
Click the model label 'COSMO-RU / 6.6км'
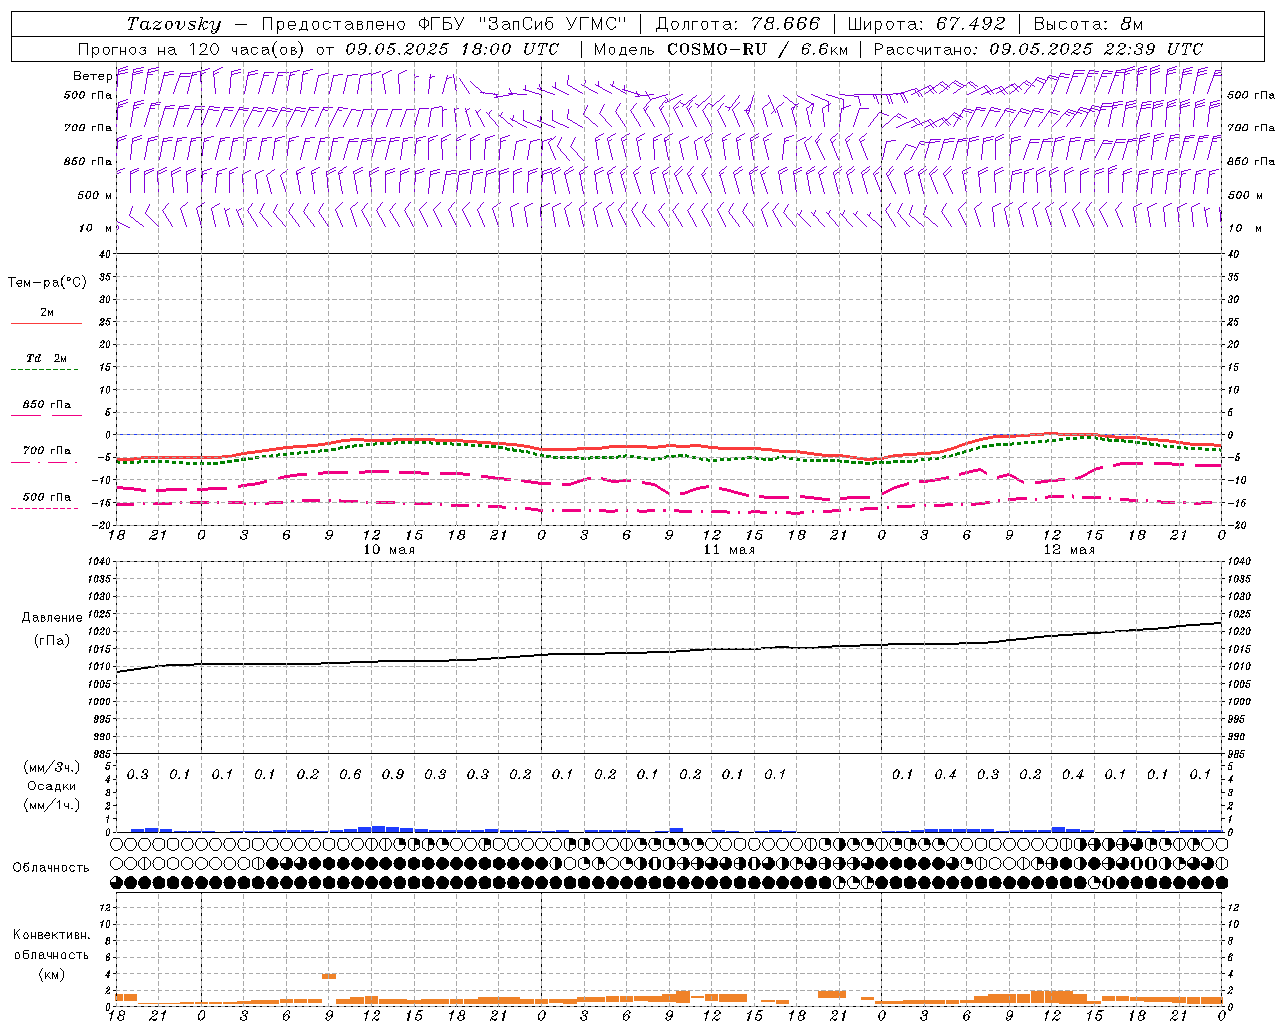point(757,49)
